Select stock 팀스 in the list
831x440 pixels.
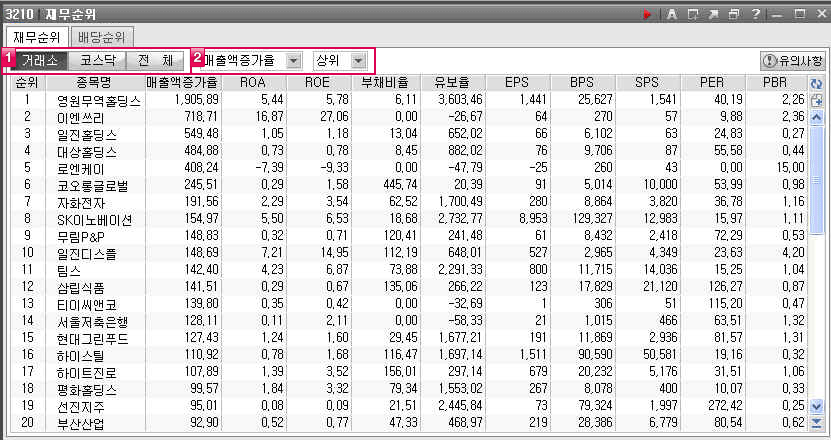pos(68,270)
